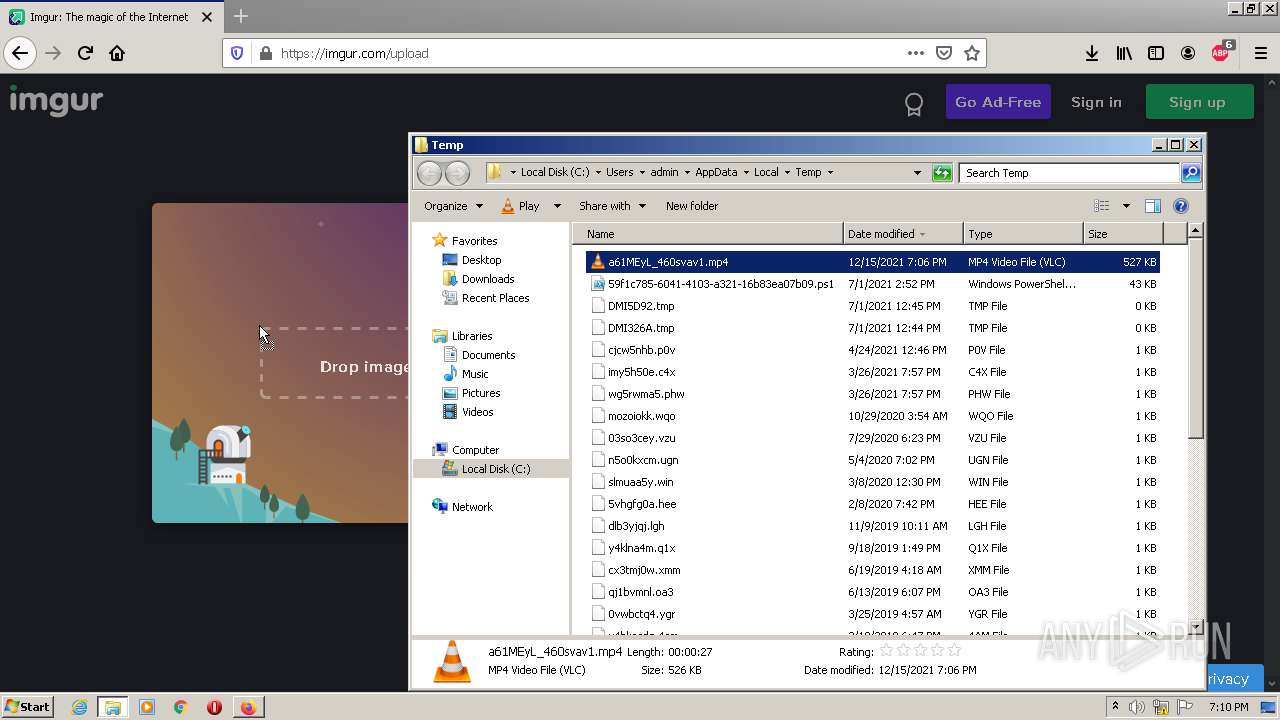1280x720 pixels.
Task: Click Sign in link
Action: [1096, 102]
